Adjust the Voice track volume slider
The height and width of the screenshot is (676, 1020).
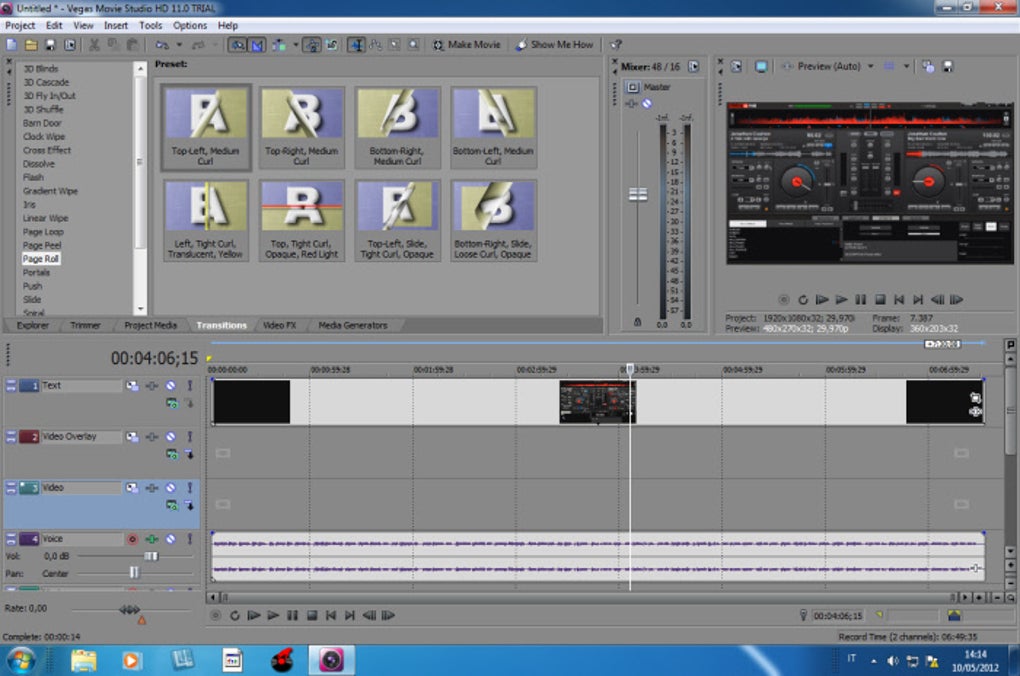pyautogui.click(x=151, y=556)
